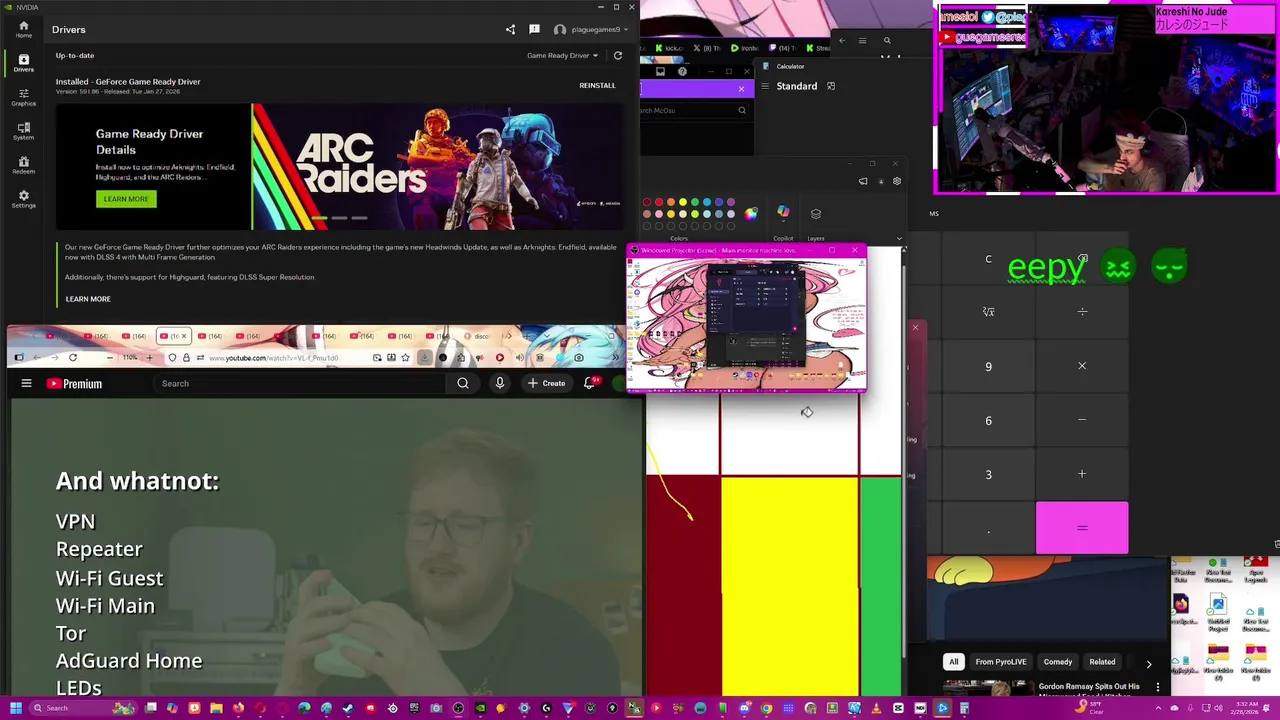The image size is (1280, 720).
Task: Refresh driver list in NVIDIA app
Action: (x=618, y=56)
